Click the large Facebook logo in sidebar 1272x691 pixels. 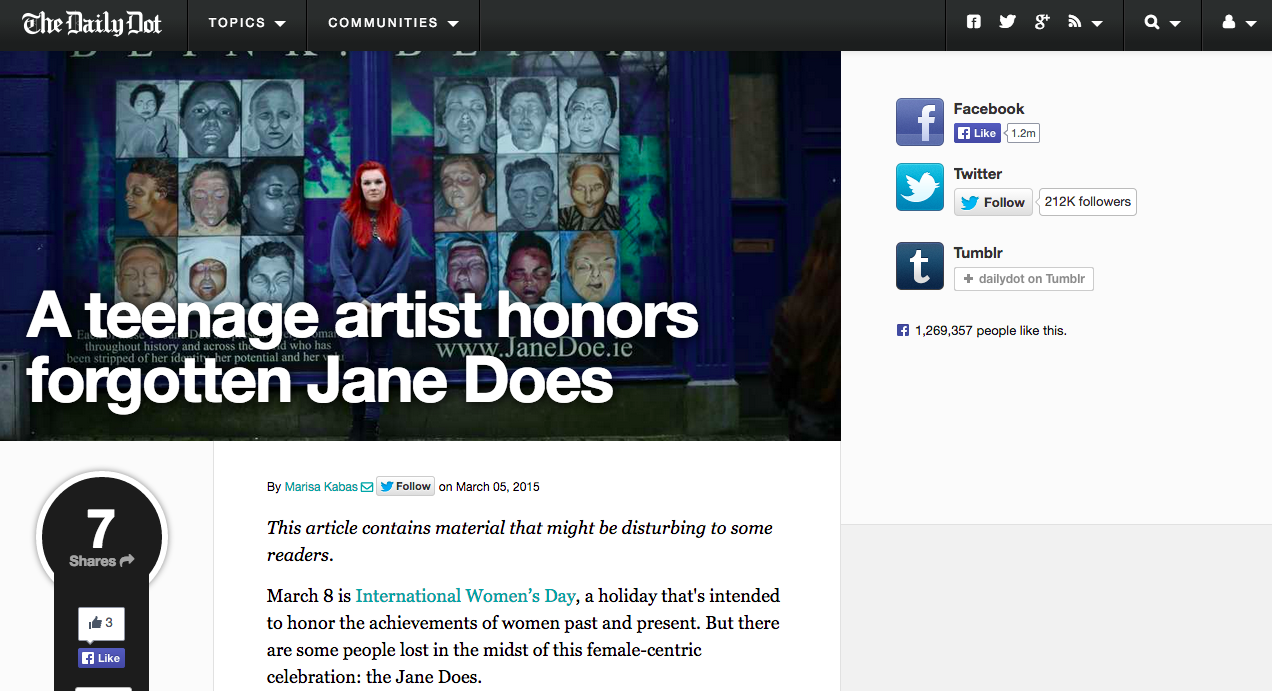point(919,122)
